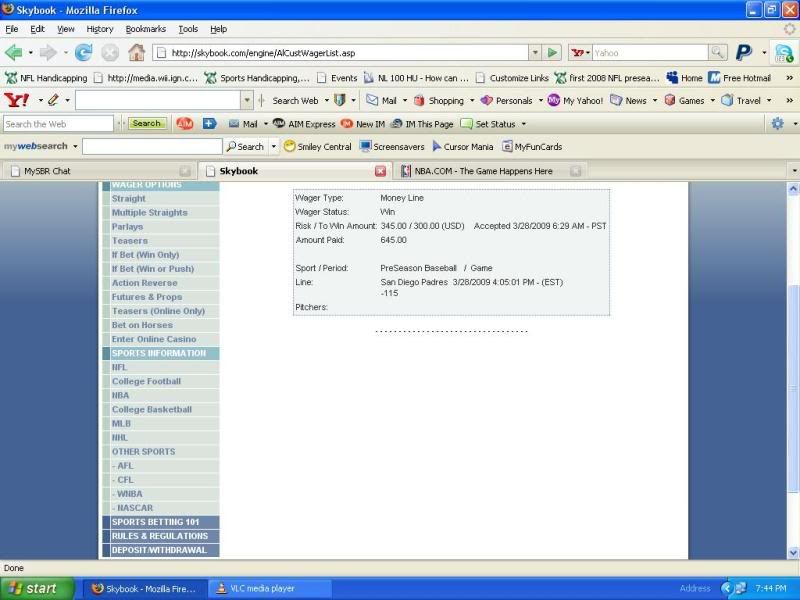This screenshot has height=600, width=800.
Task: Start a New IM from AIM toolbar
Action: pos(363,124)
